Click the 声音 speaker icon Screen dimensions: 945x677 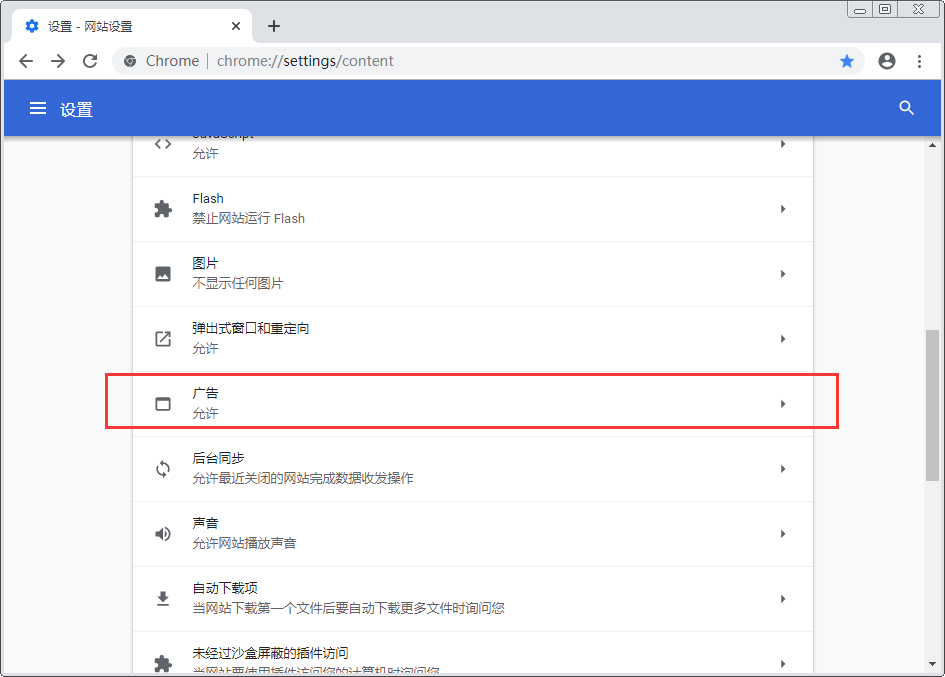163,533
